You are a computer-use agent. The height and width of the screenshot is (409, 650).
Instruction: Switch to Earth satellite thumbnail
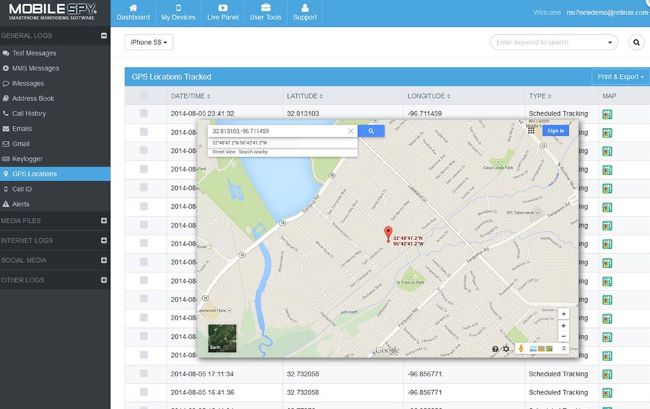click(x=222, y=338)
